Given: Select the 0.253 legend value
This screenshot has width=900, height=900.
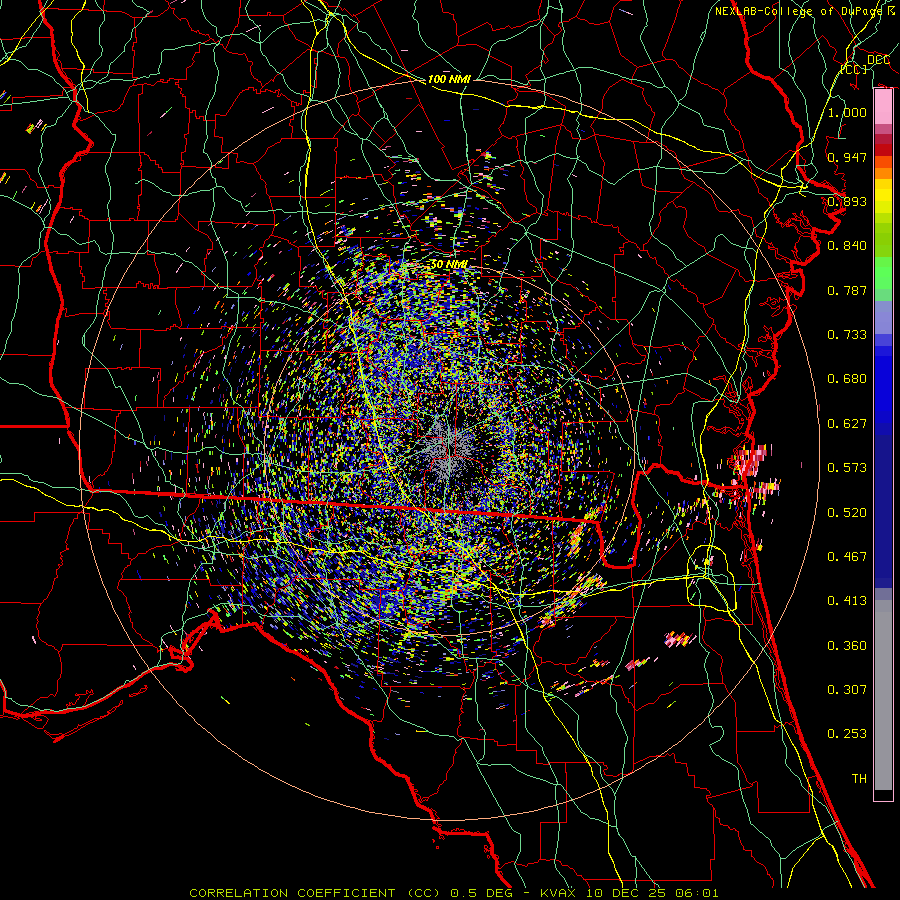Looking at the screenshot, I should tap(847, 734).
